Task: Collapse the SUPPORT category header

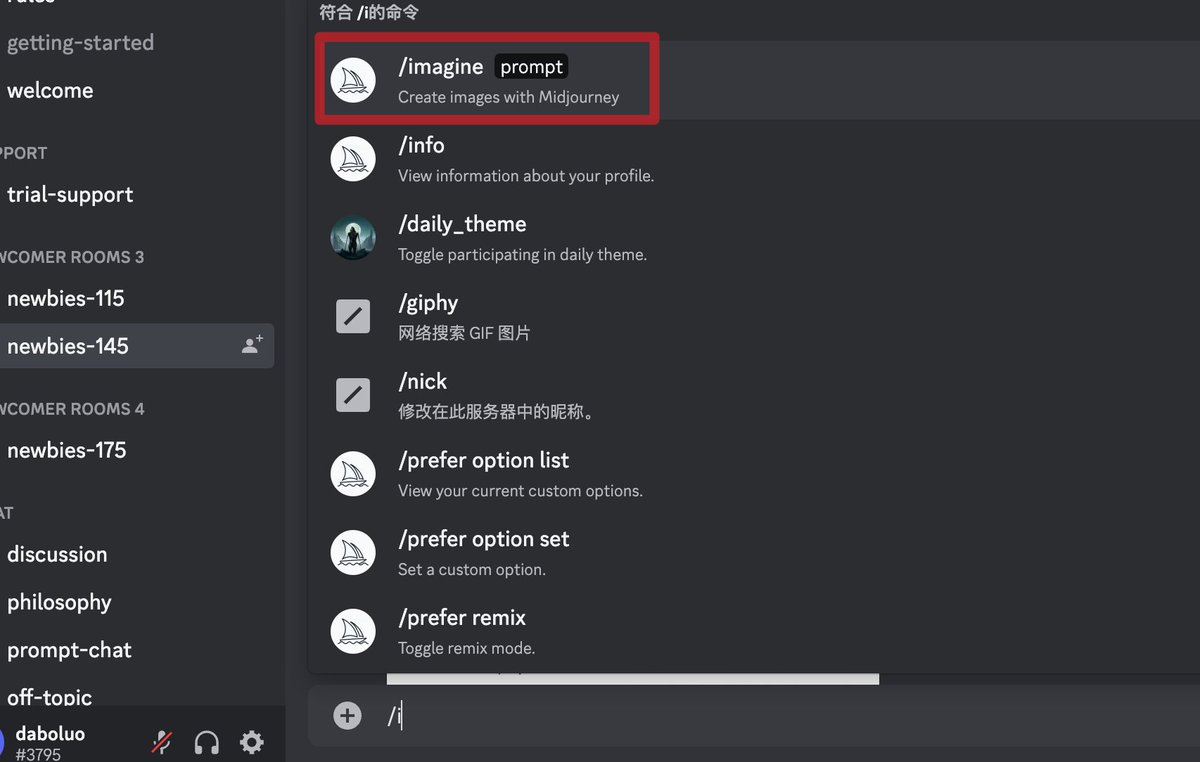Action: 24,153
